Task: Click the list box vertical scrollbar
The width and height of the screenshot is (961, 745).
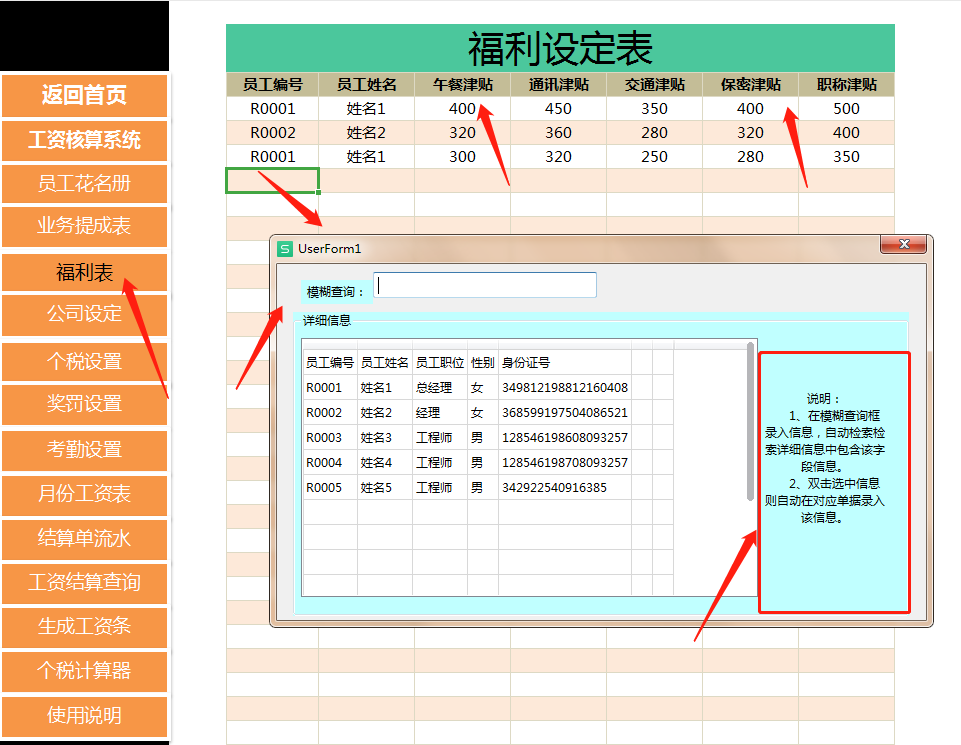Action: [750, 422]
